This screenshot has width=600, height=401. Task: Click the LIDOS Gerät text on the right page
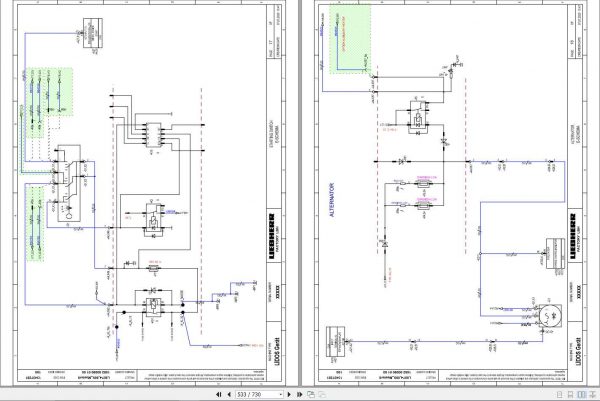[x=579, y=351]
